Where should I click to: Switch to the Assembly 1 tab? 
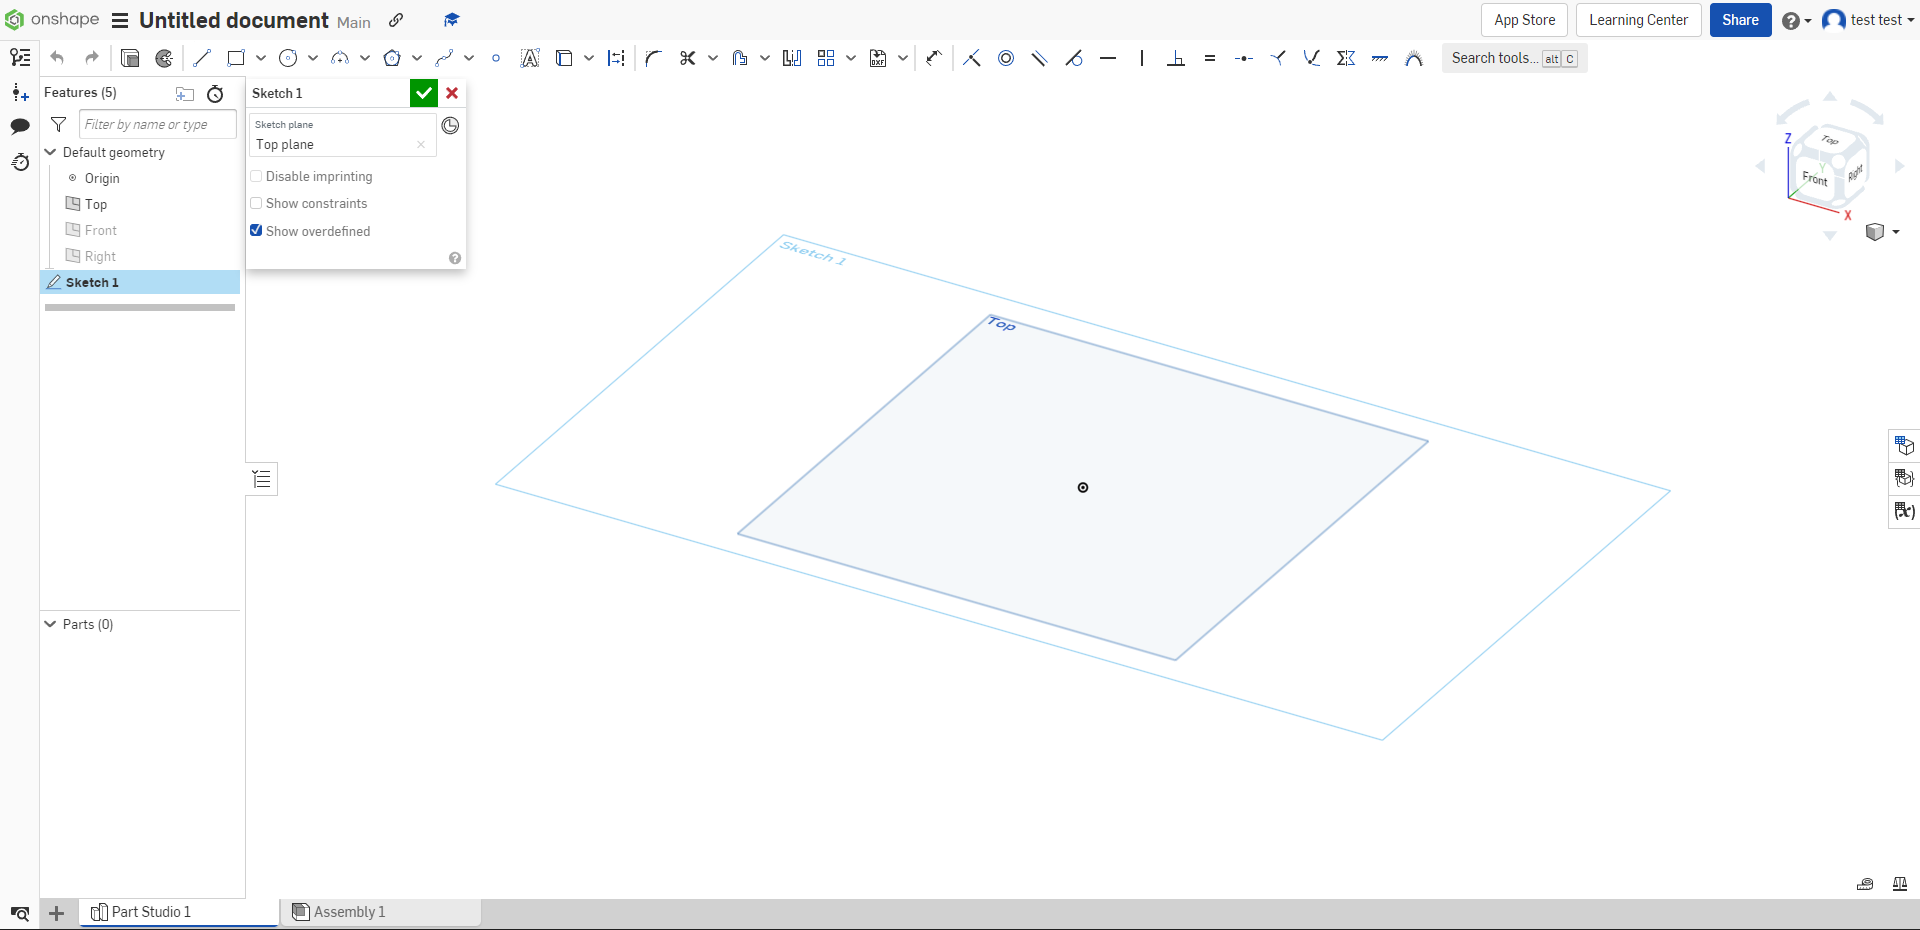[x=349, y=911]
